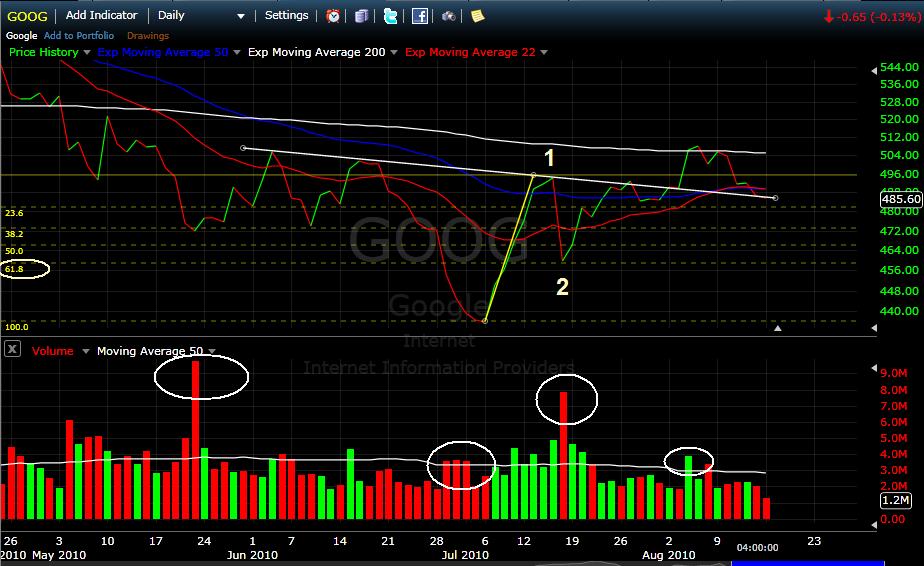Select the yellow Fibonacci line's bottom handle
Screen dimensions: 924x566
pos(485,321)
